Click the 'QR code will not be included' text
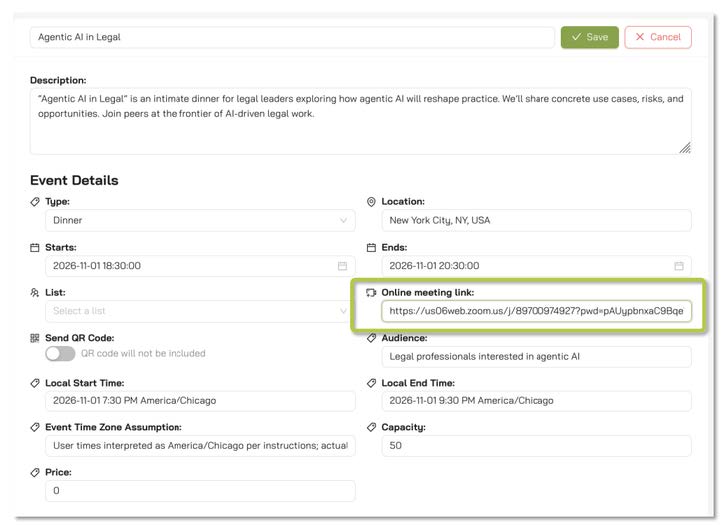Image resolution: width=722 pixels, height=525 pixels. coord(143,353)
